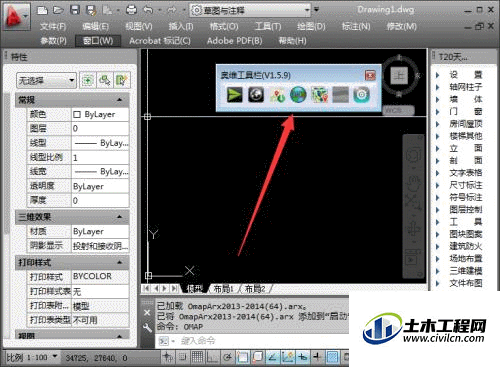The width and height of the screenshot is (500, 367).
Task: Click the Open file folder icon
Action: (x=58, y=10)
